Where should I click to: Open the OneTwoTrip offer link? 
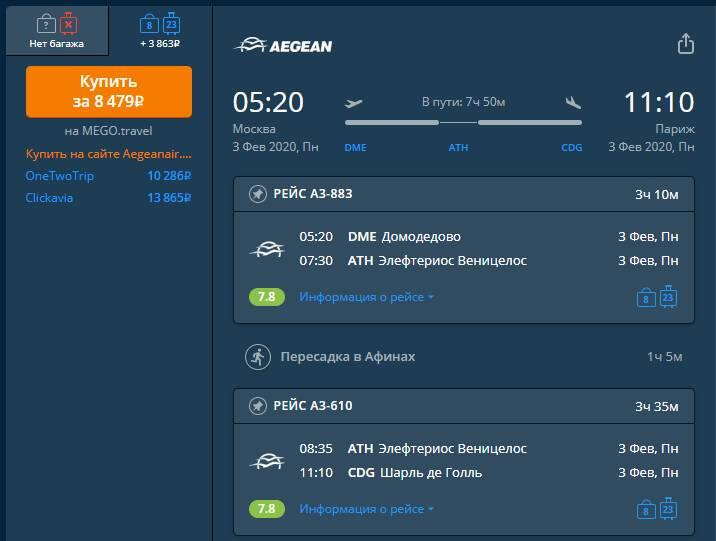[60, 176]
